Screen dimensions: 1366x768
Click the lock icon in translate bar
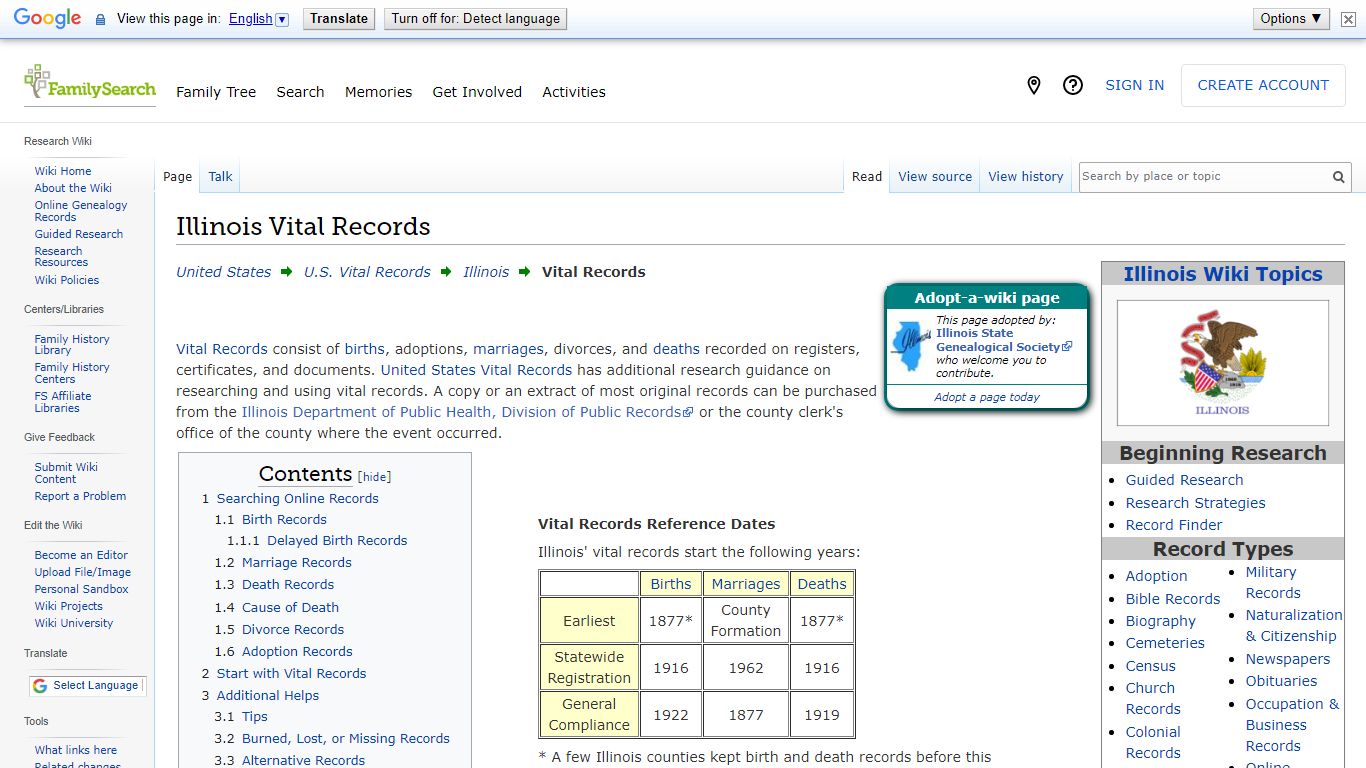100,19
